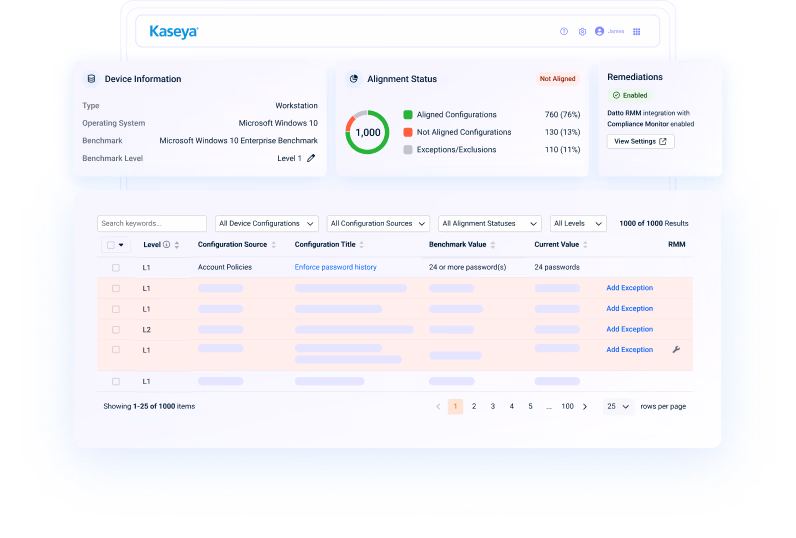
Task: Go to page 3
Action: tap(493, 407)
